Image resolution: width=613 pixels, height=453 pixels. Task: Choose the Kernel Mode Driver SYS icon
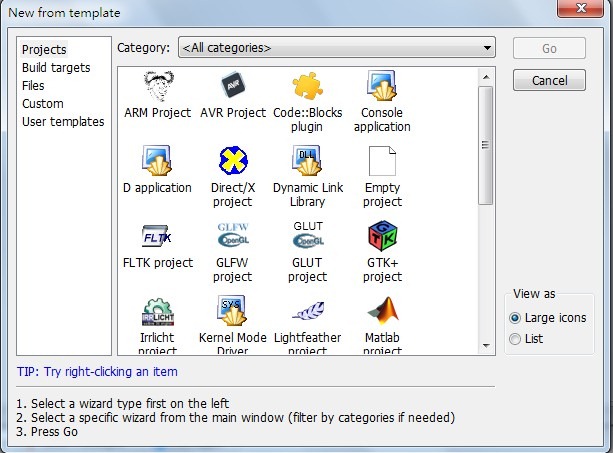click(232, 311)
